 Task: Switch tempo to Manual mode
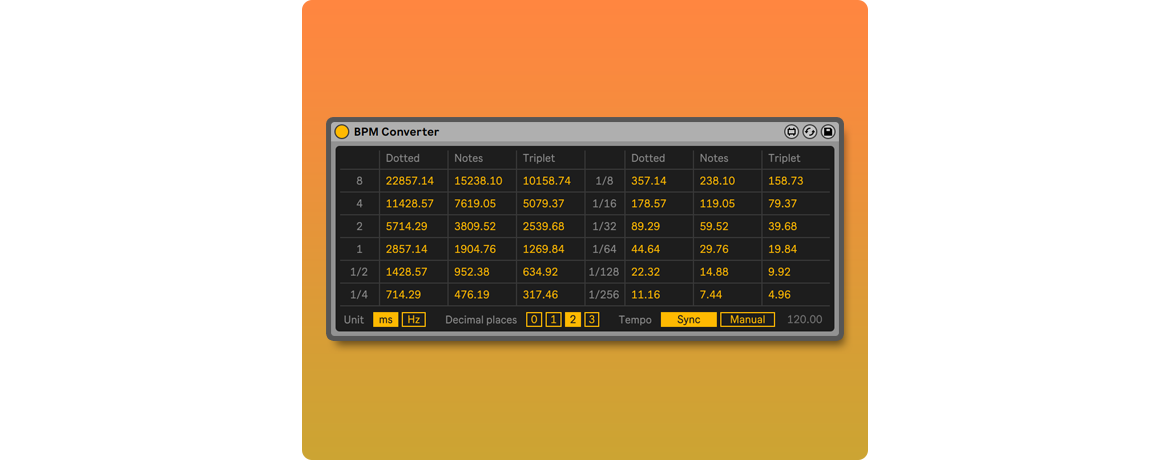pos(747,320)
